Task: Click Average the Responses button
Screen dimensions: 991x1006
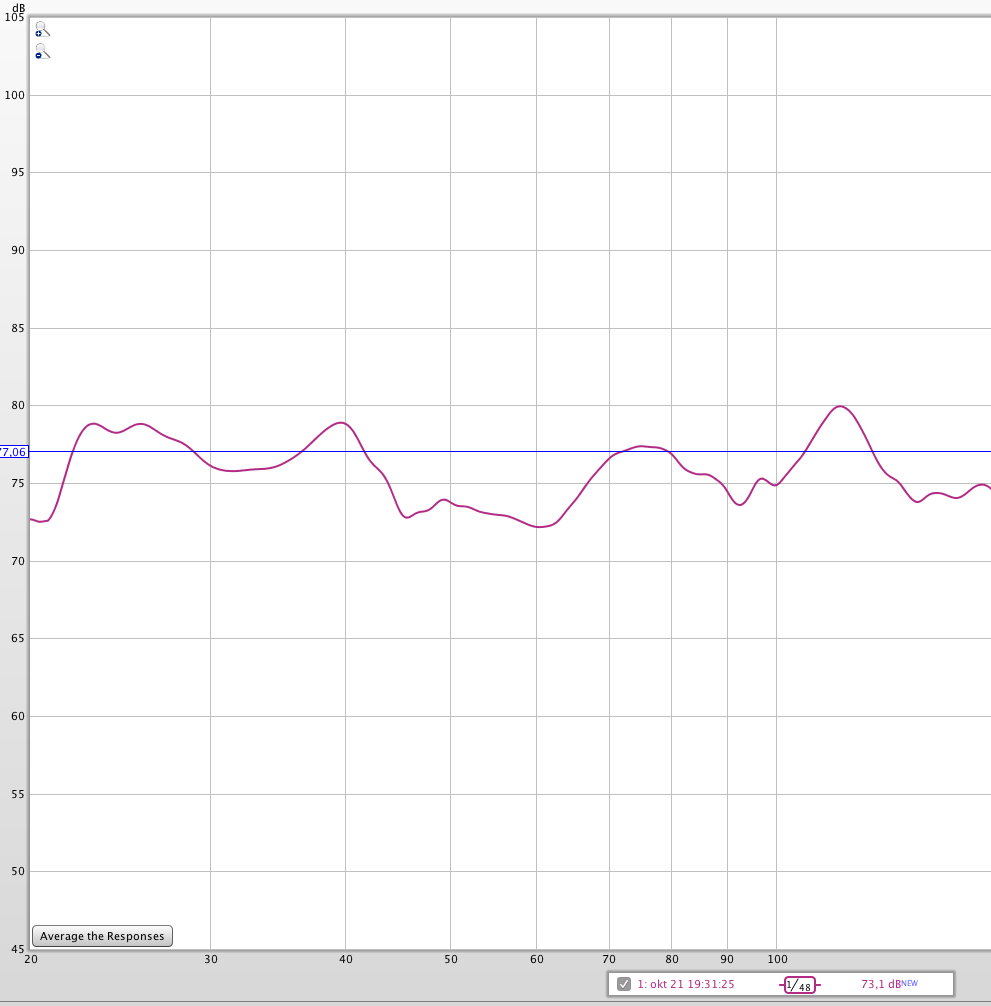Action: pyautogui.click(x=102, y=935)
